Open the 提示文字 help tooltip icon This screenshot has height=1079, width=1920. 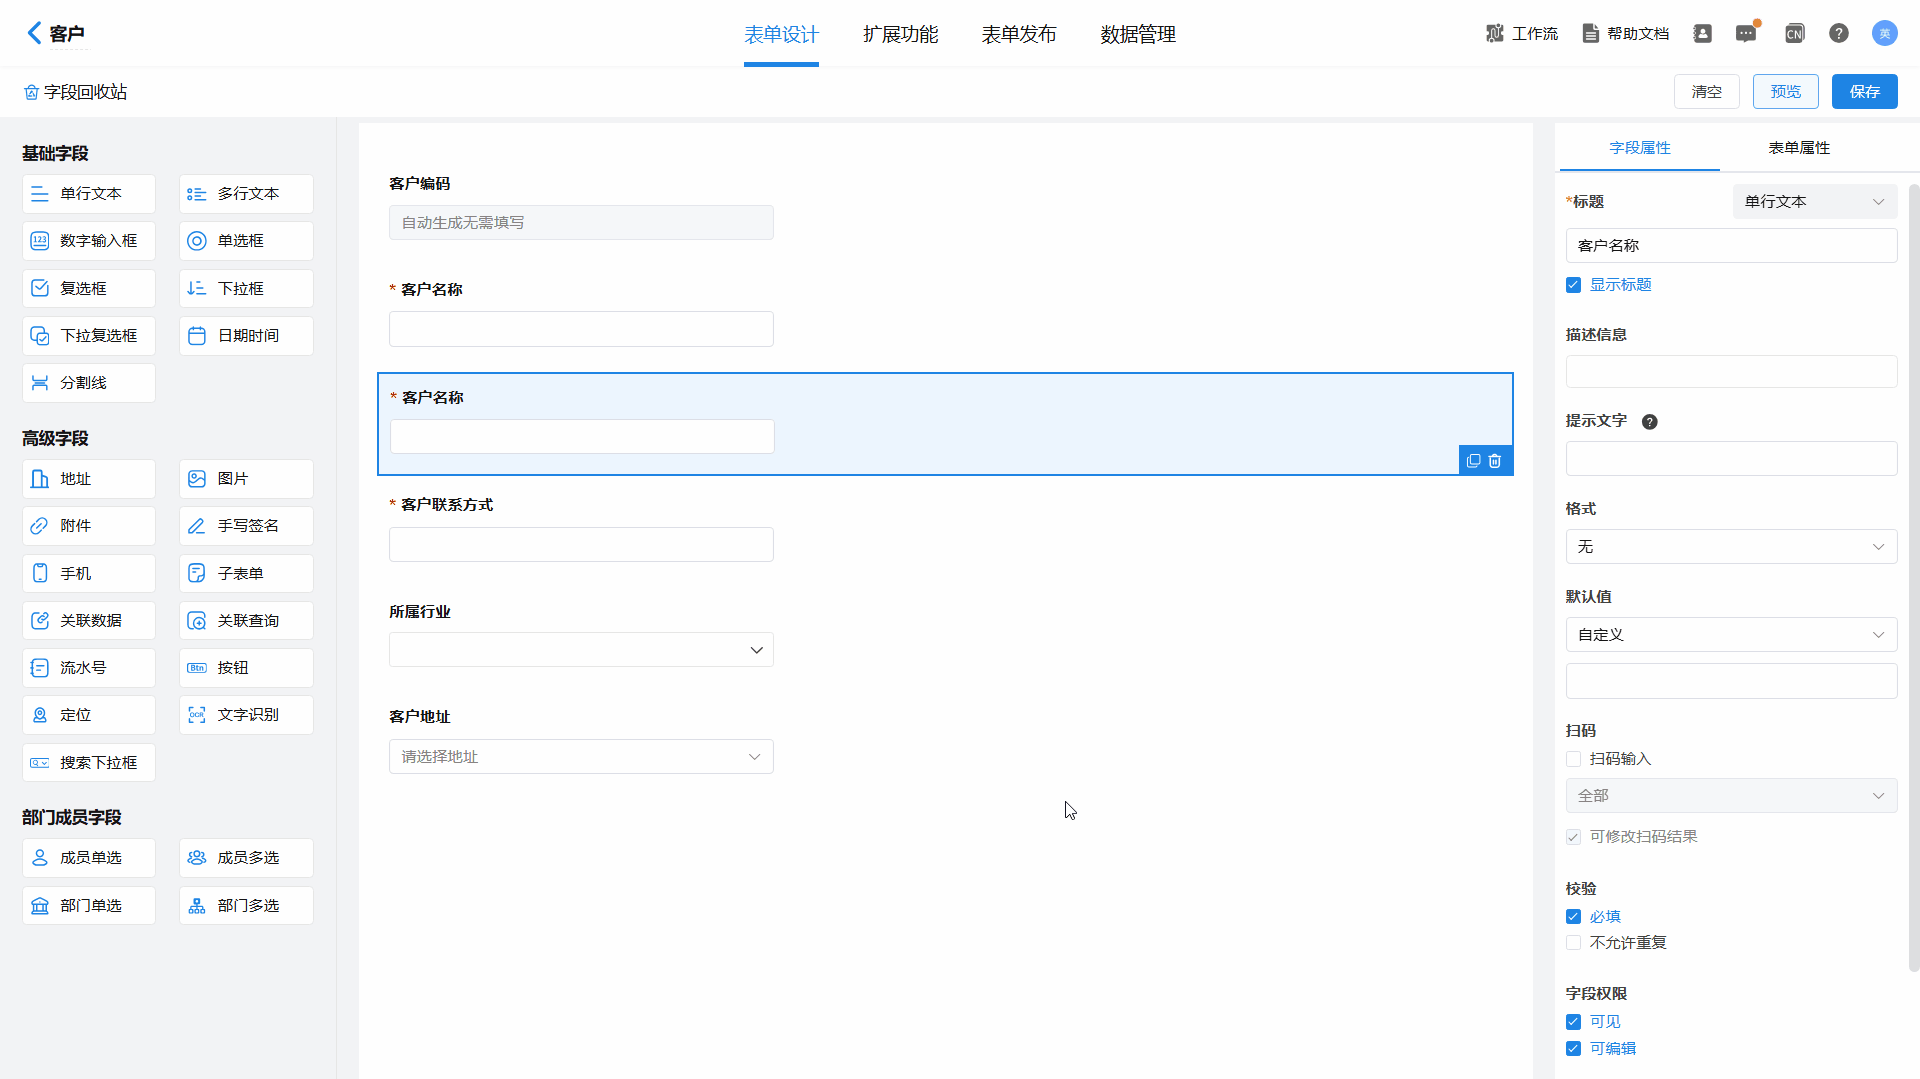(x=1650, y=422)
